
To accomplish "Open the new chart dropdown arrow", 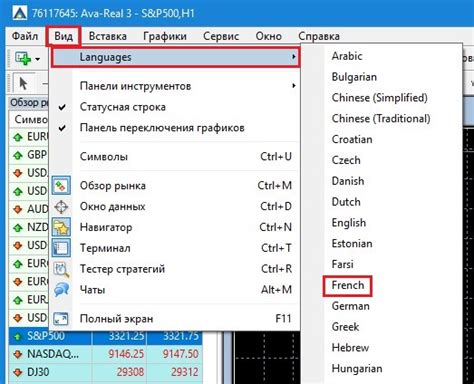I will coord(38,59).
